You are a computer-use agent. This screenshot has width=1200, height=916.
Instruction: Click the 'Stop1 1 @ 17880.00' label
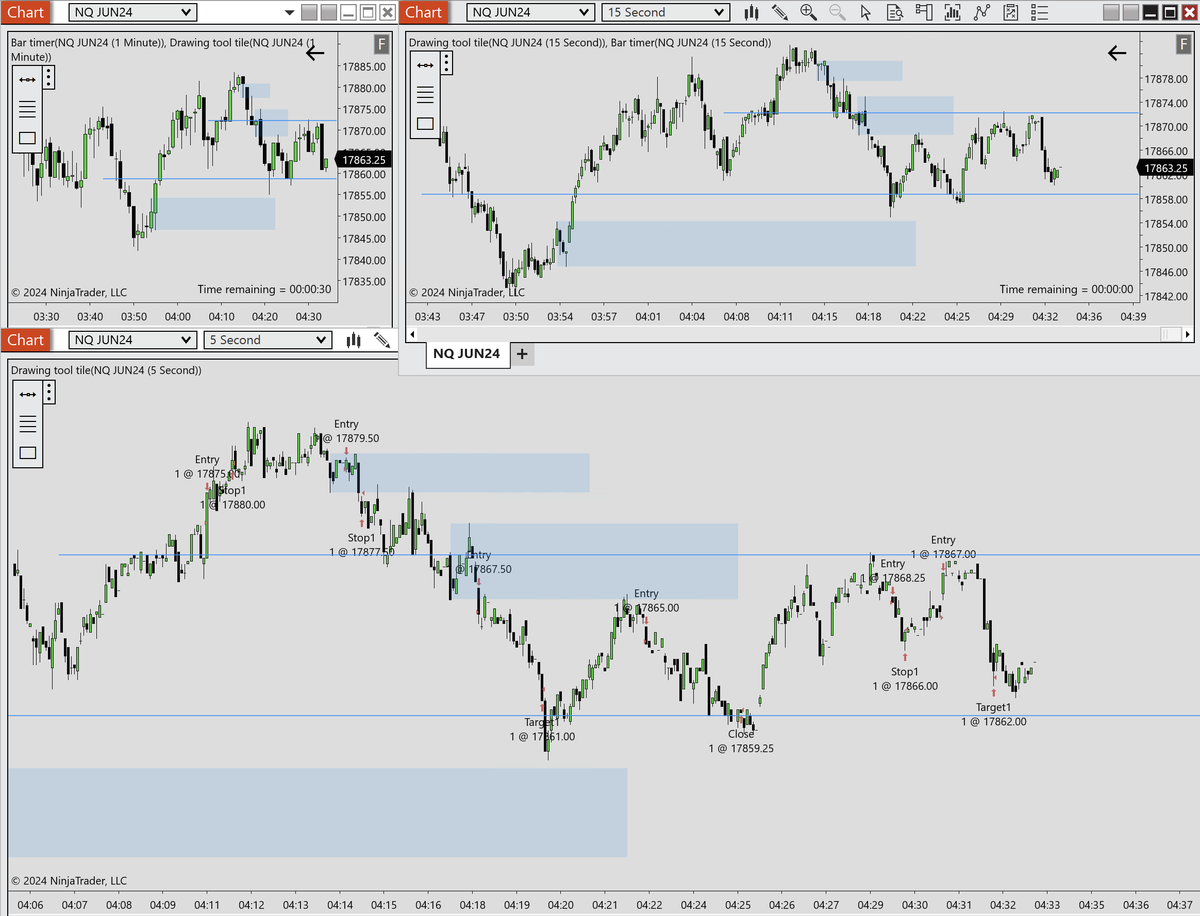point(232,497)
